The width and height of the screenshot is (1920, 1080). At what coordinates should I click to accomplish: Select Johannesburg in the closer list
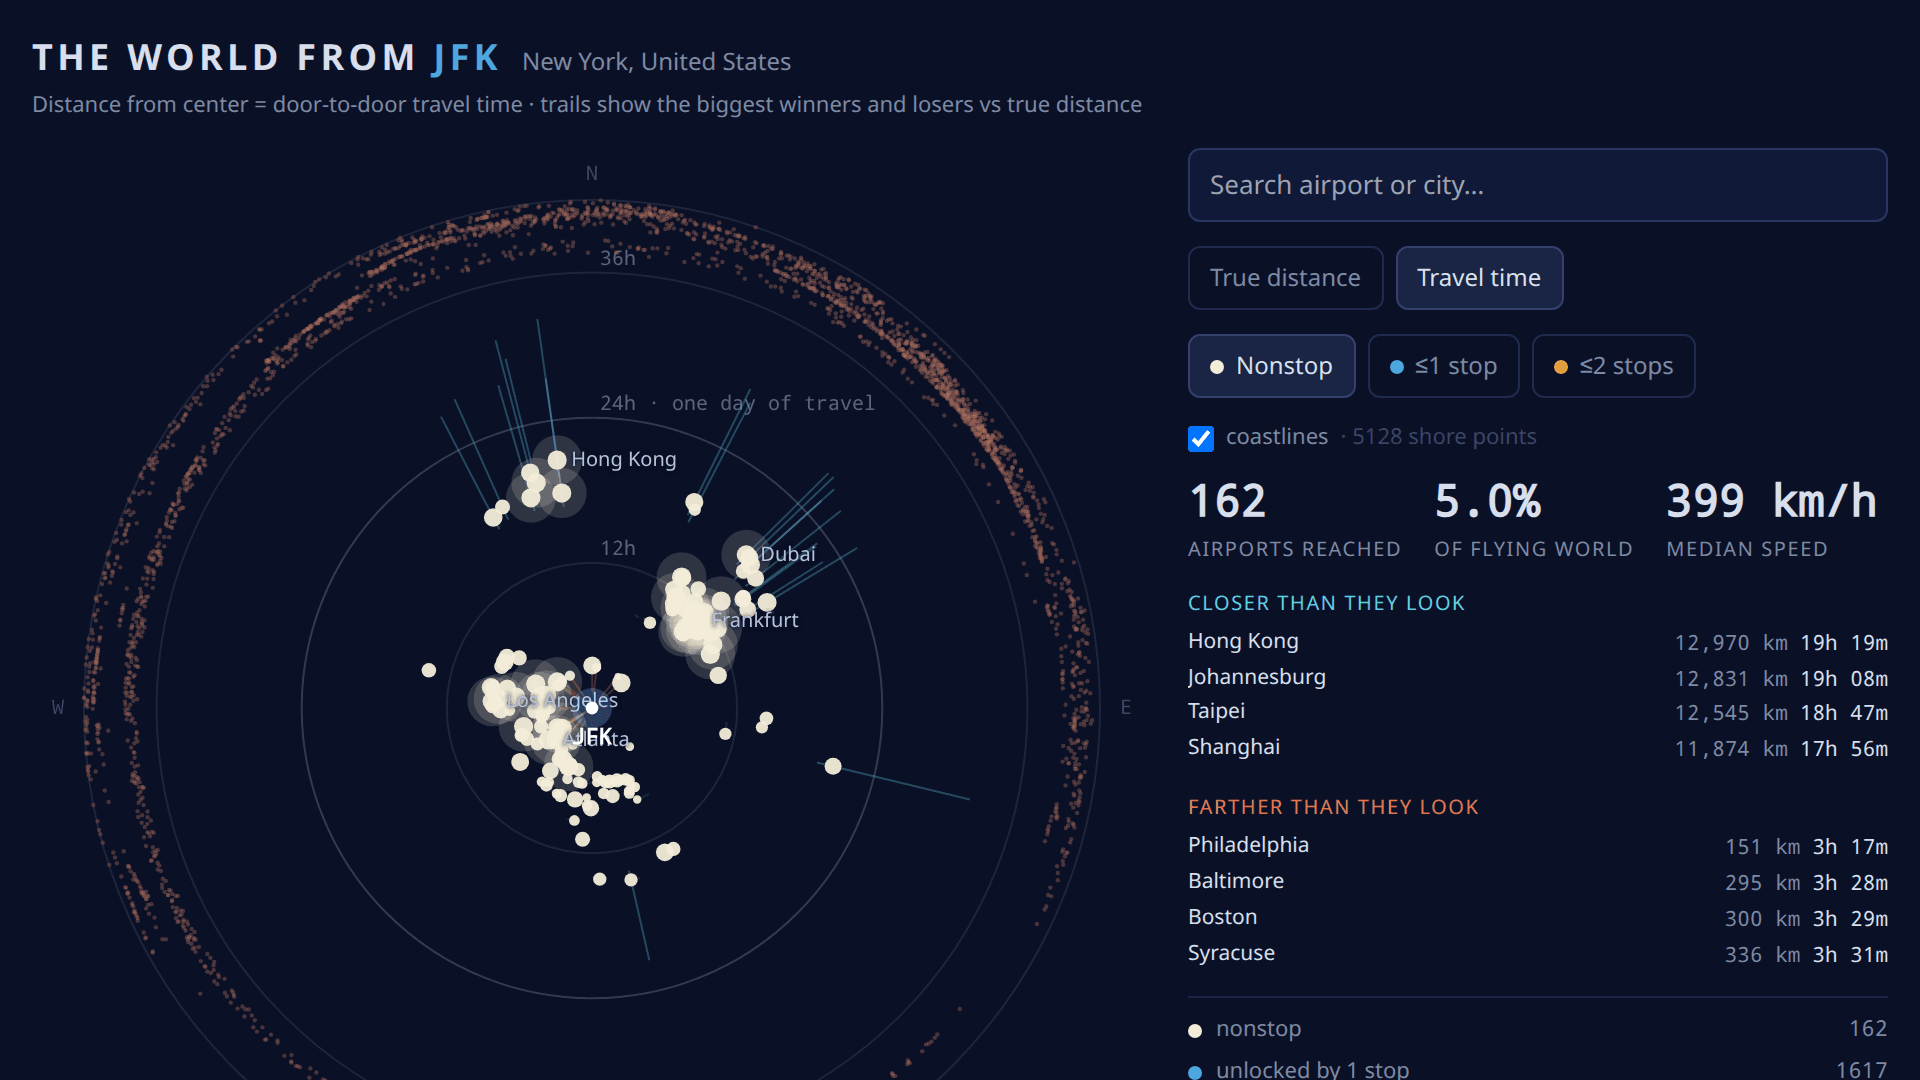tap(1537, 678)
